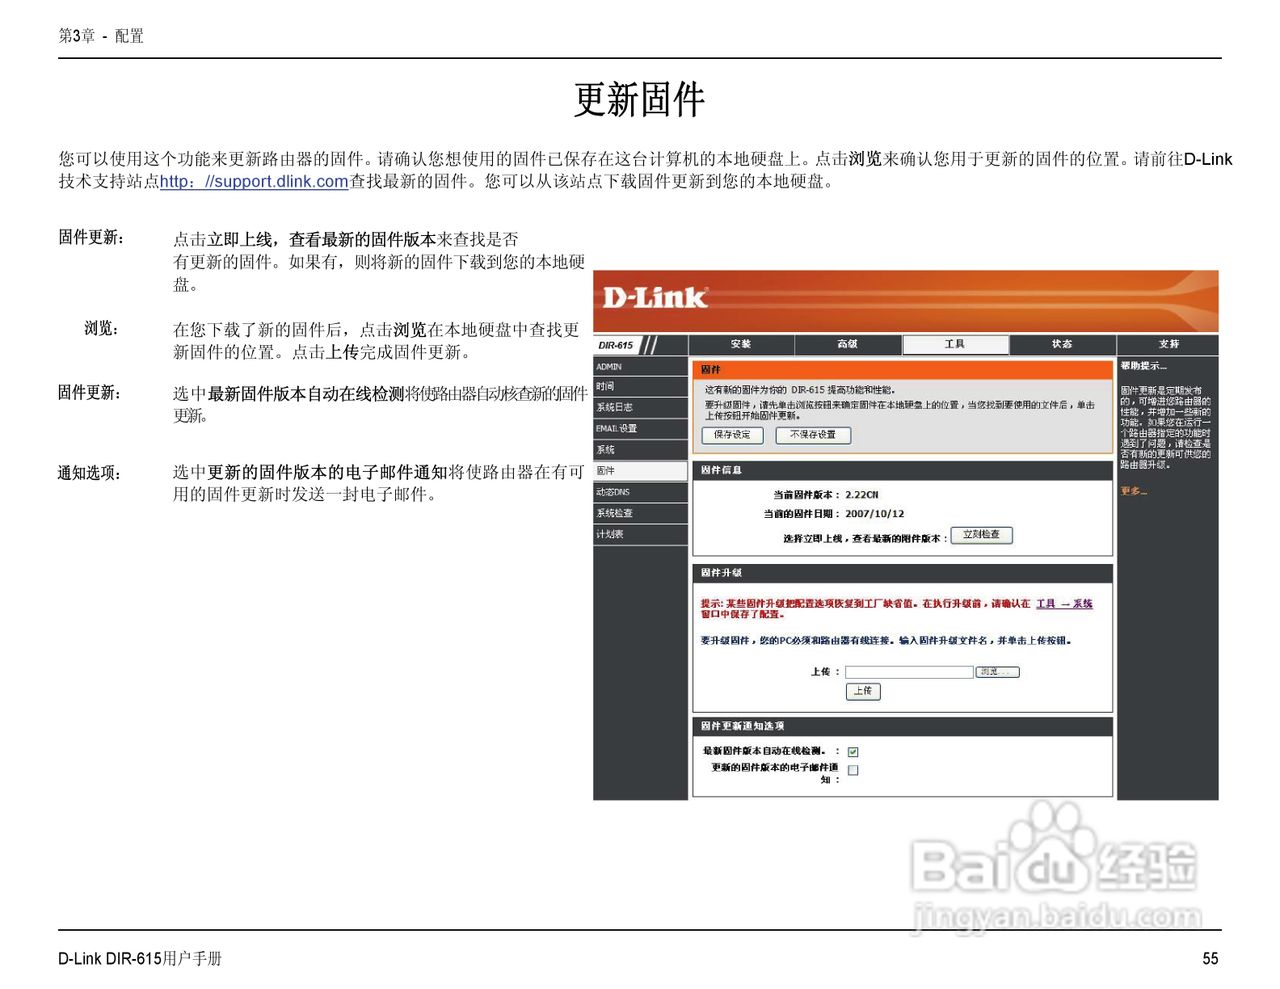Click the firmware version value 2.22CN
This screenshot has height=989, width=1280.
point(862,495)
